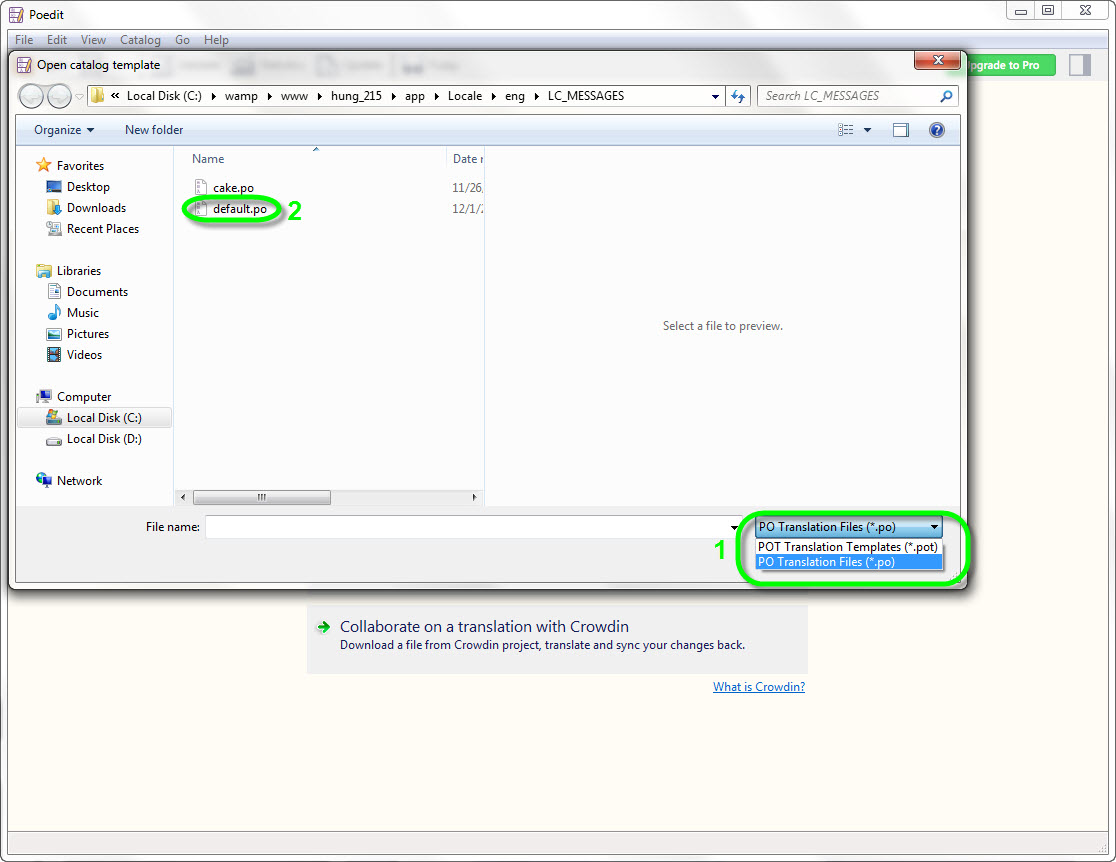Image resolution: width=1116 pixels, height=862 pixels.
Task: Go back in dialog navigation
Action: [x=31, y=96]
